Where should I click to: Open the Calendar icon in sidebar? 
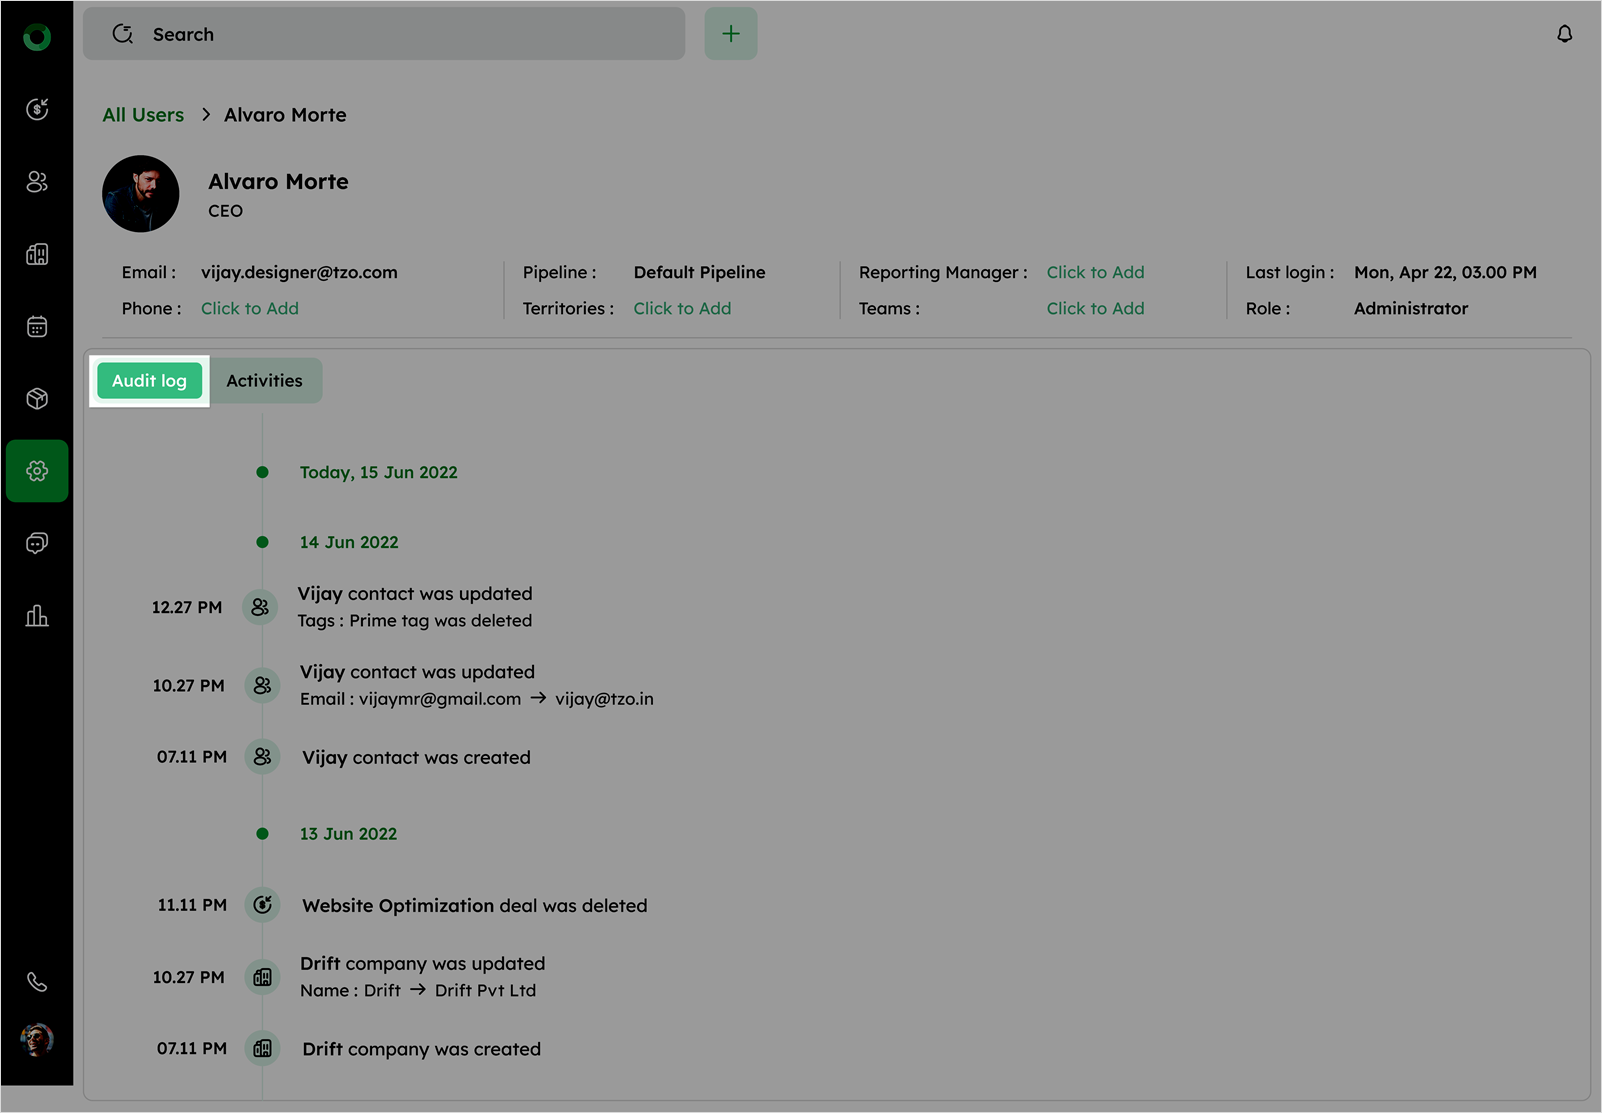[37, 327]
